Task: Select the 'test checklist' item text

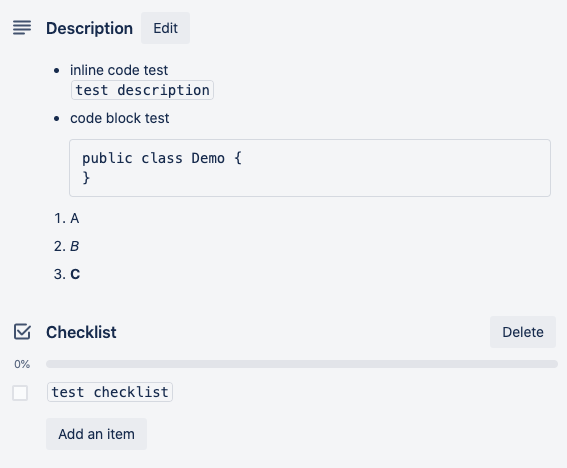Action: coord(110,392)
